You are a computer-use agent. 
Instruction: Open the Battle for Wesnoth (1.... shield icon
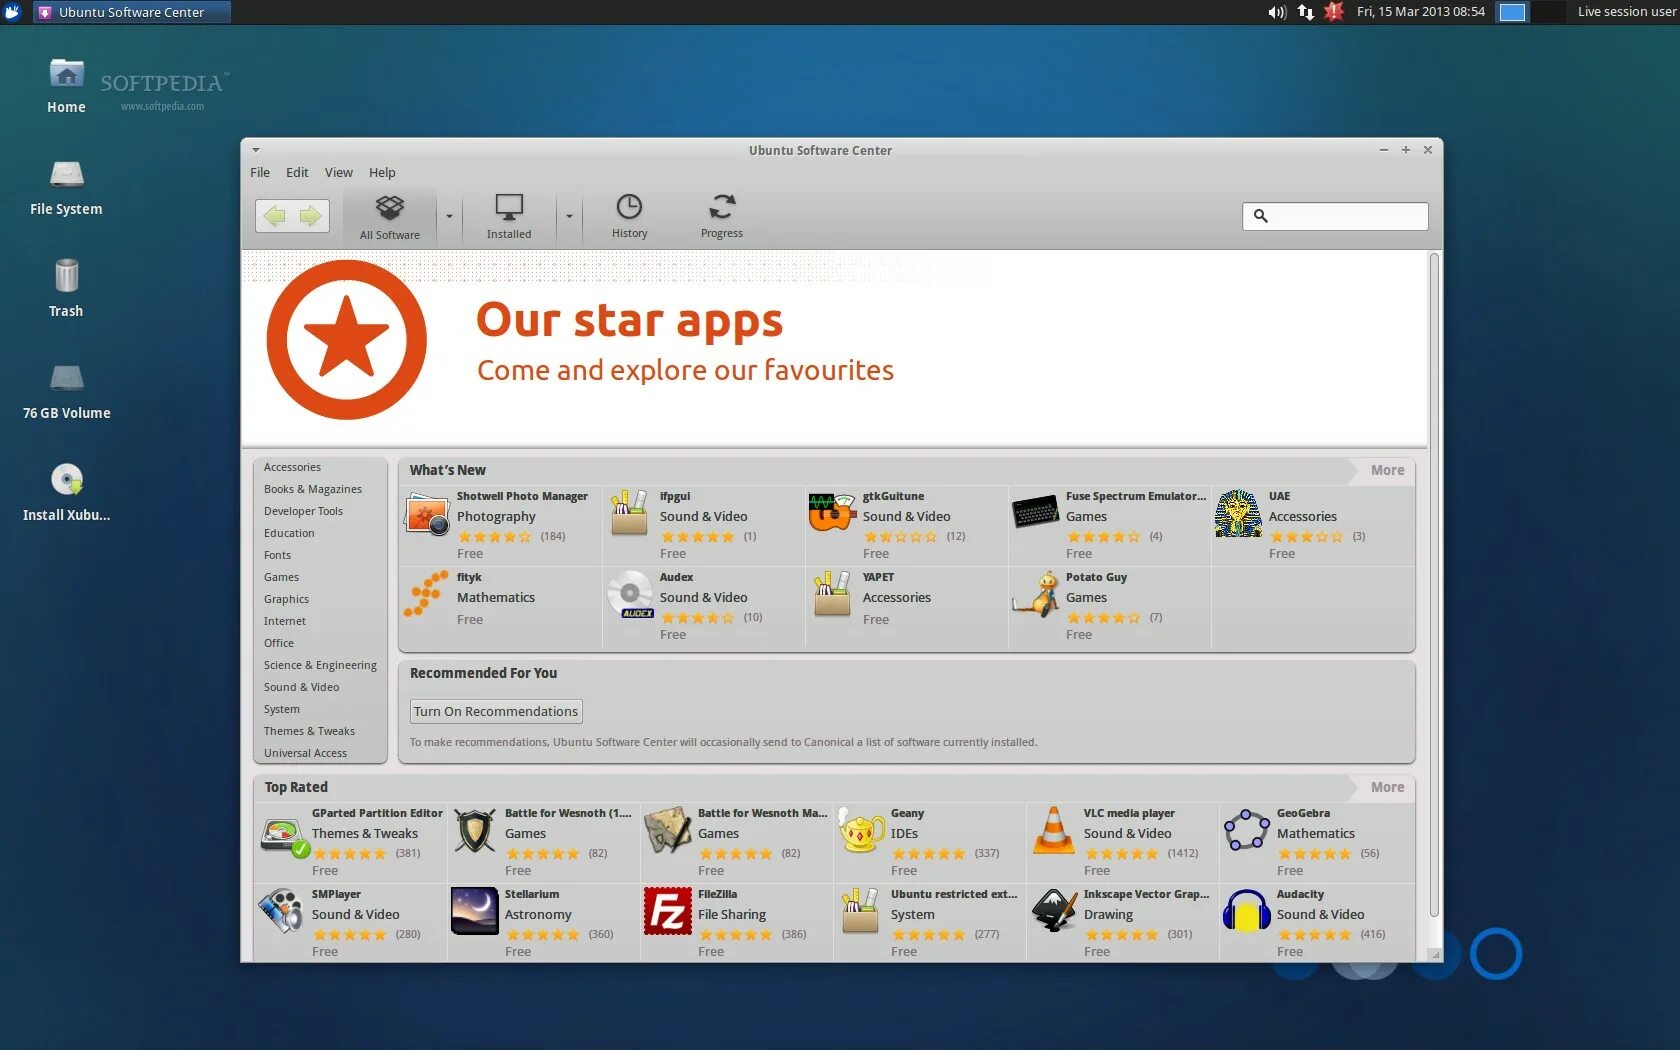[475, 831]
